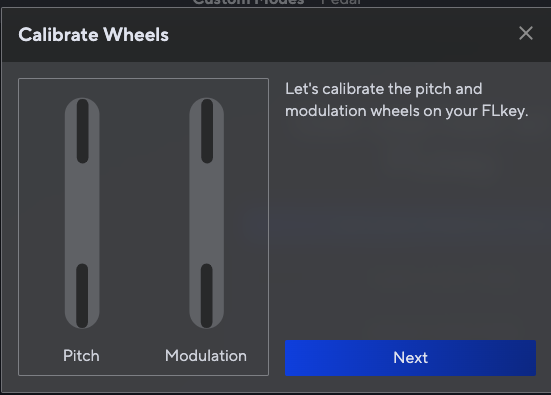
Task: Select the Modulation wheel graphic
Action: [207, 213]
